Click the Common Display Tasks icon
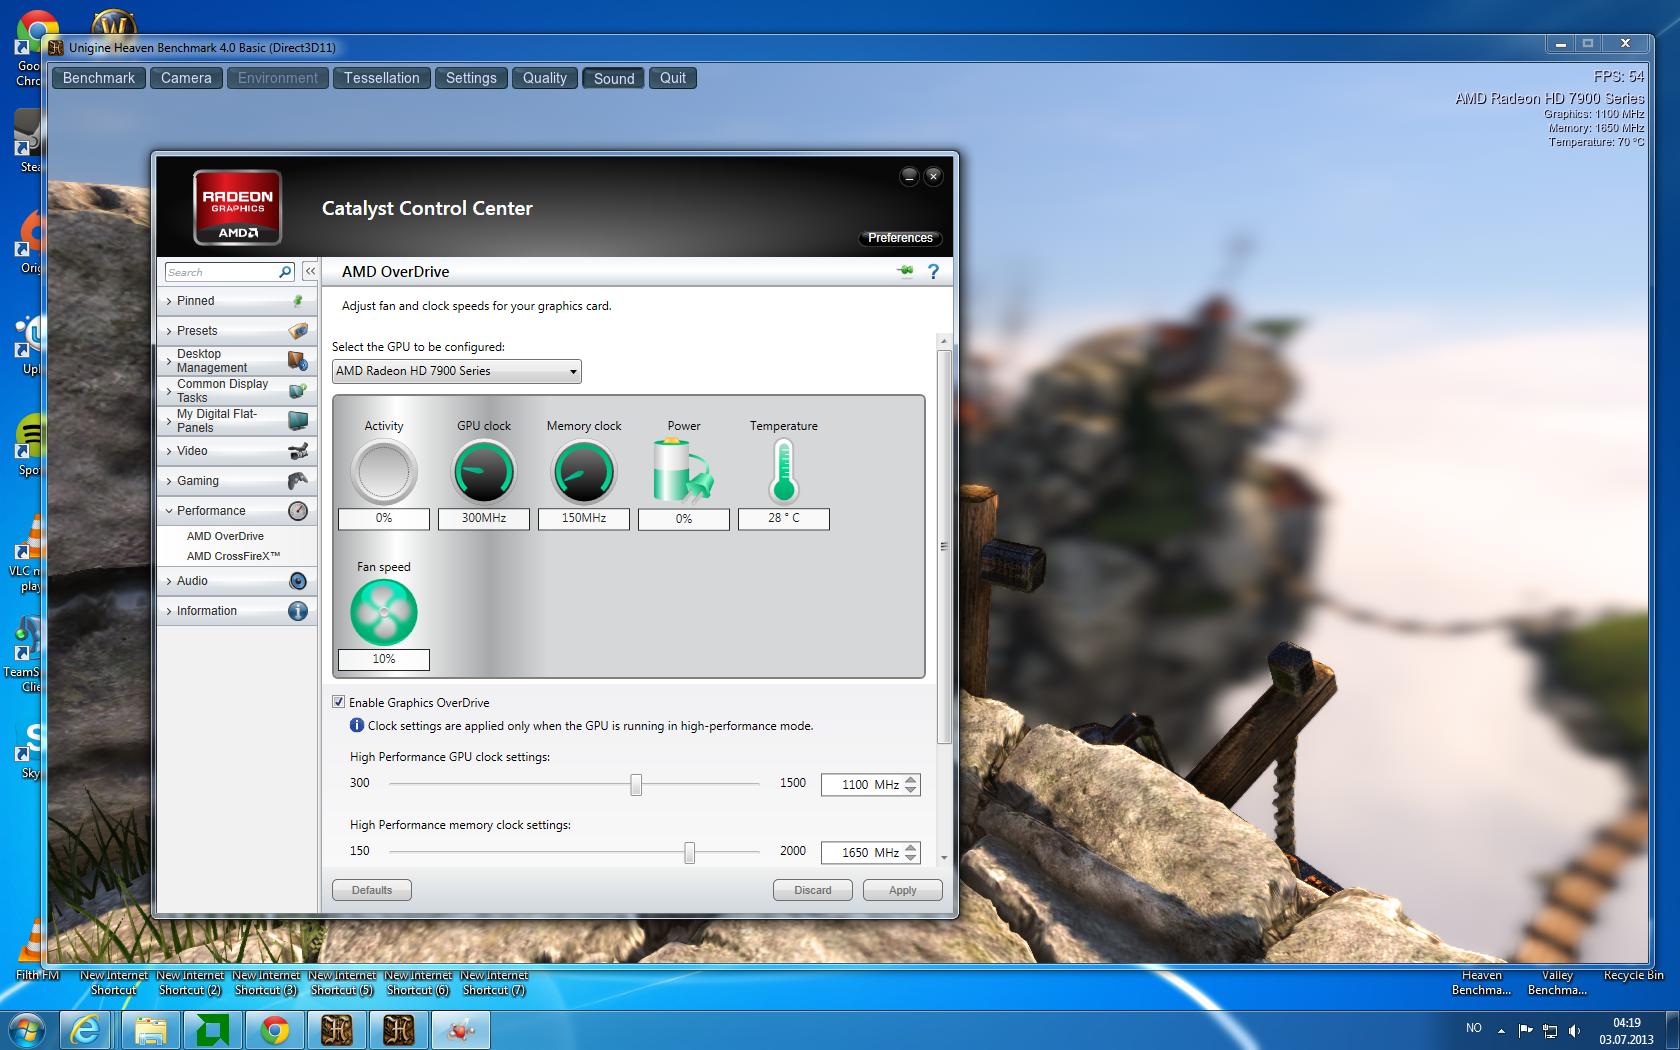Image resolution: width=1680 pixels, height=1050 pixels. 297,391
